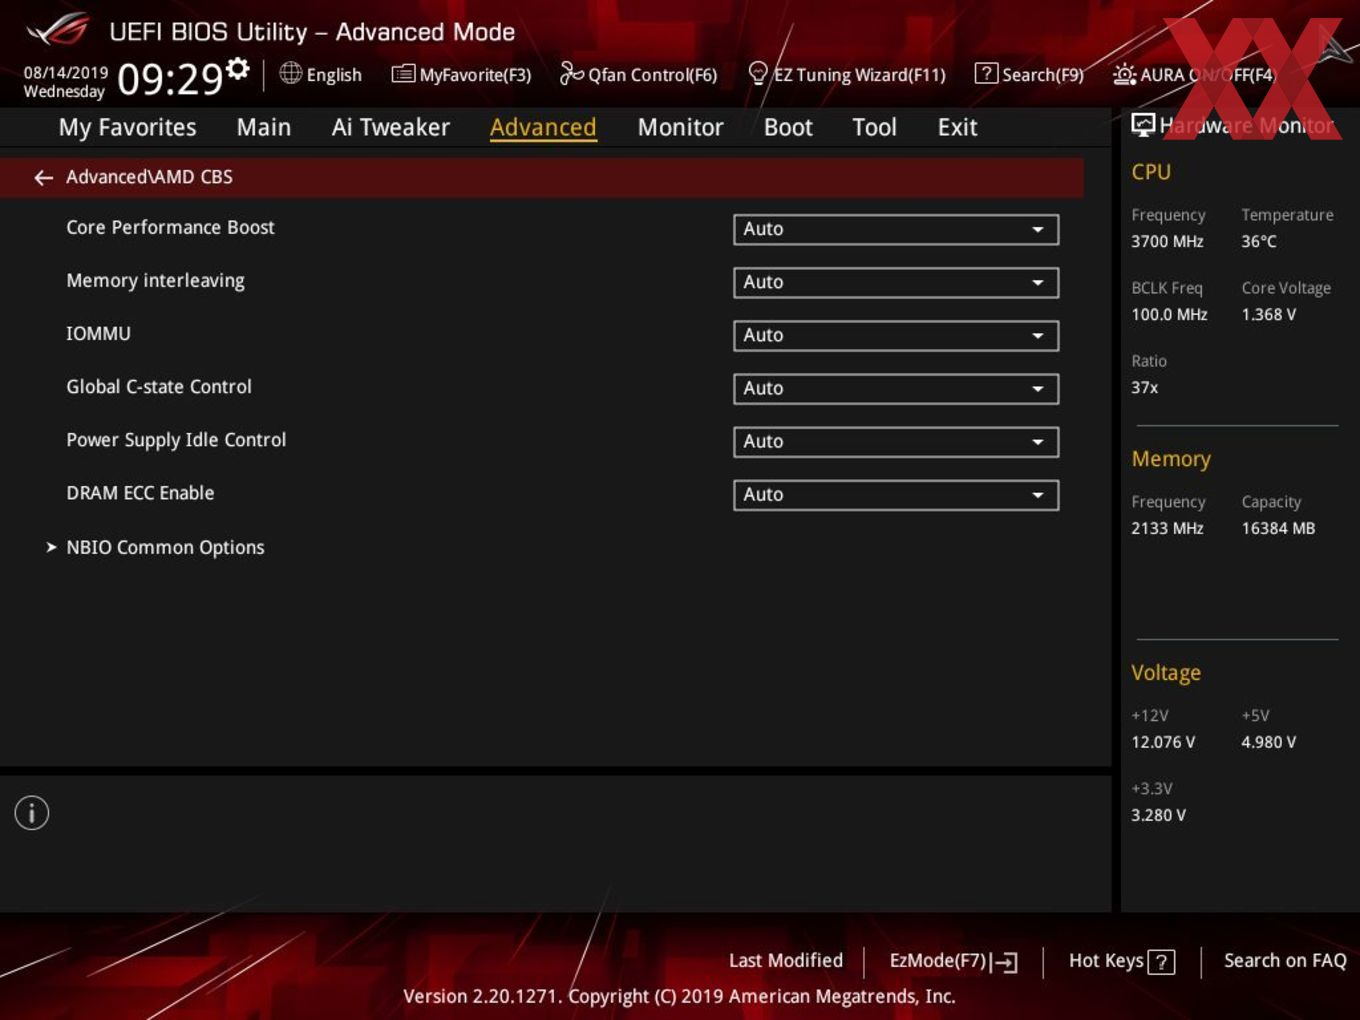1360x1020 pixels.
Task: Open MyFavorite(F3) list
Action: point(461,75)
